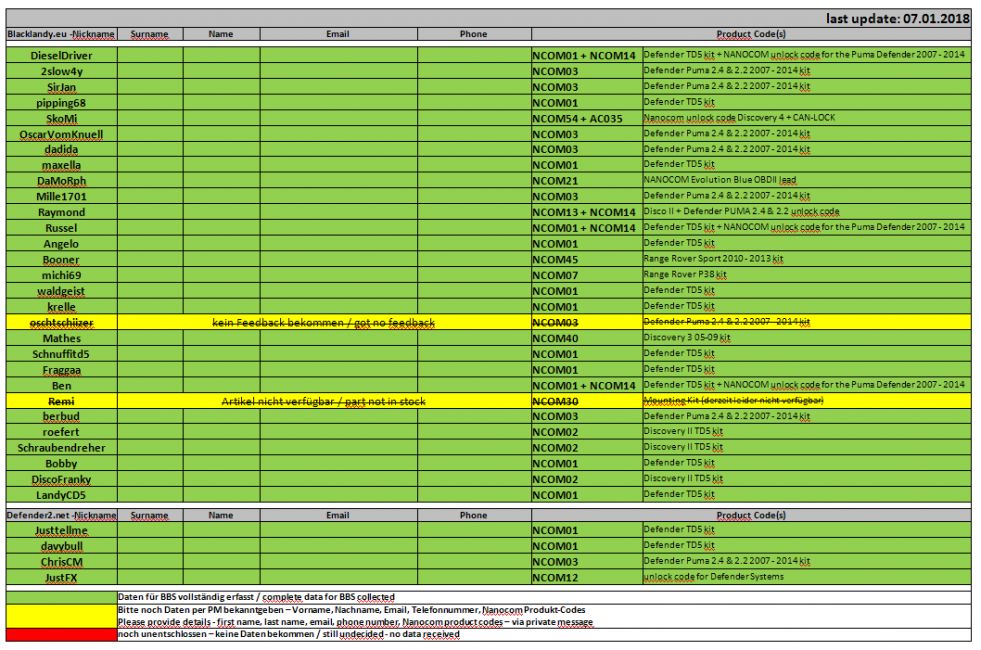
Task: Click the 'complete data for BBS collected' legend text
Action: (x=328, y=597)
